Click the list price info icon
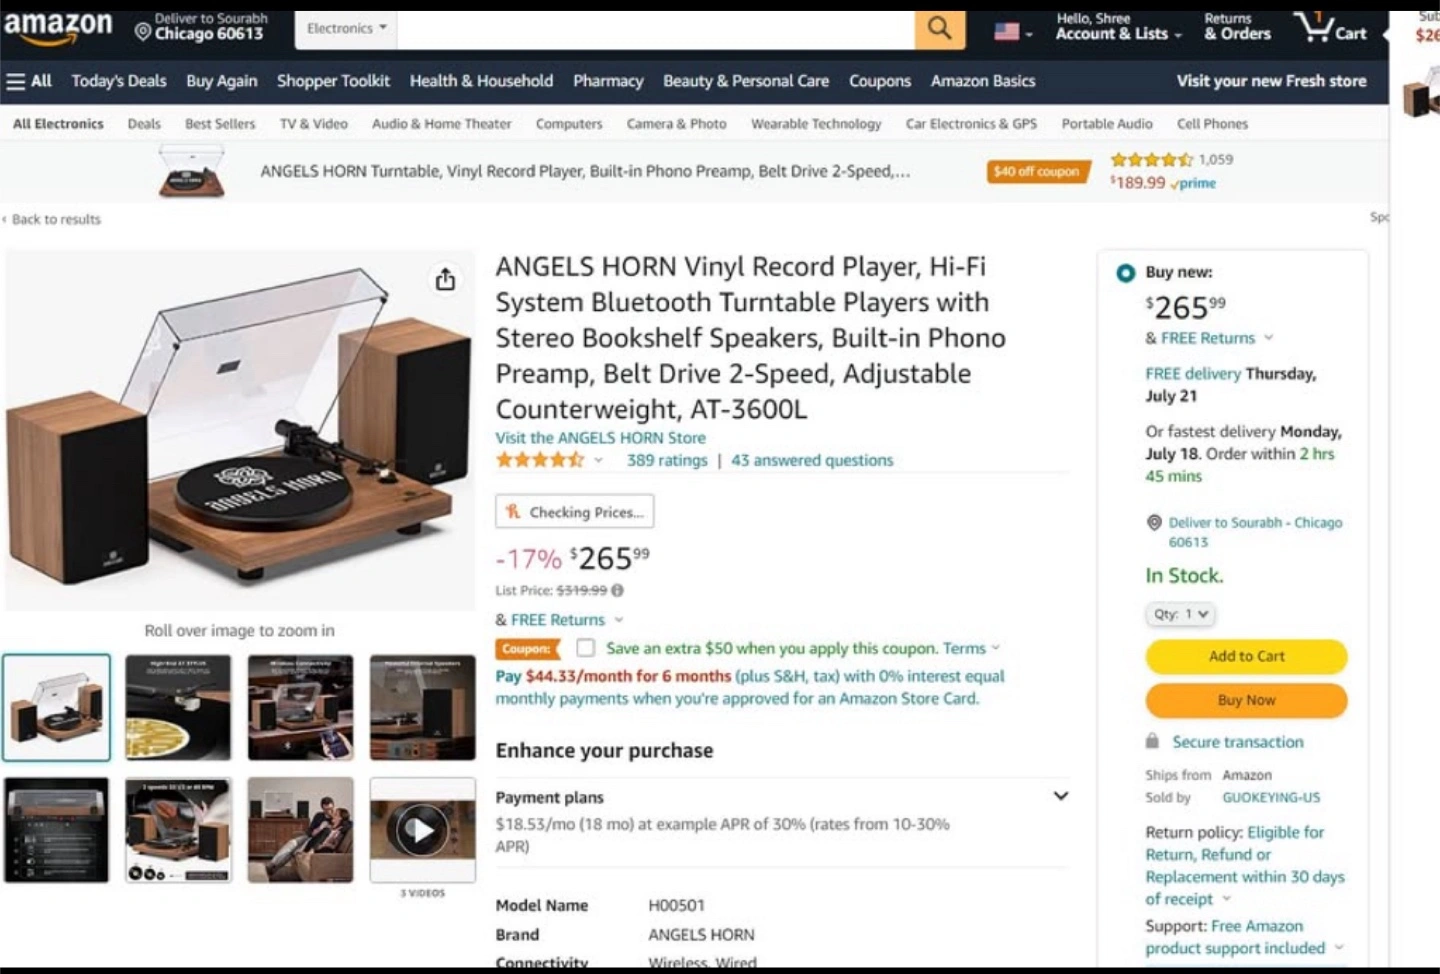 (617, 590)
